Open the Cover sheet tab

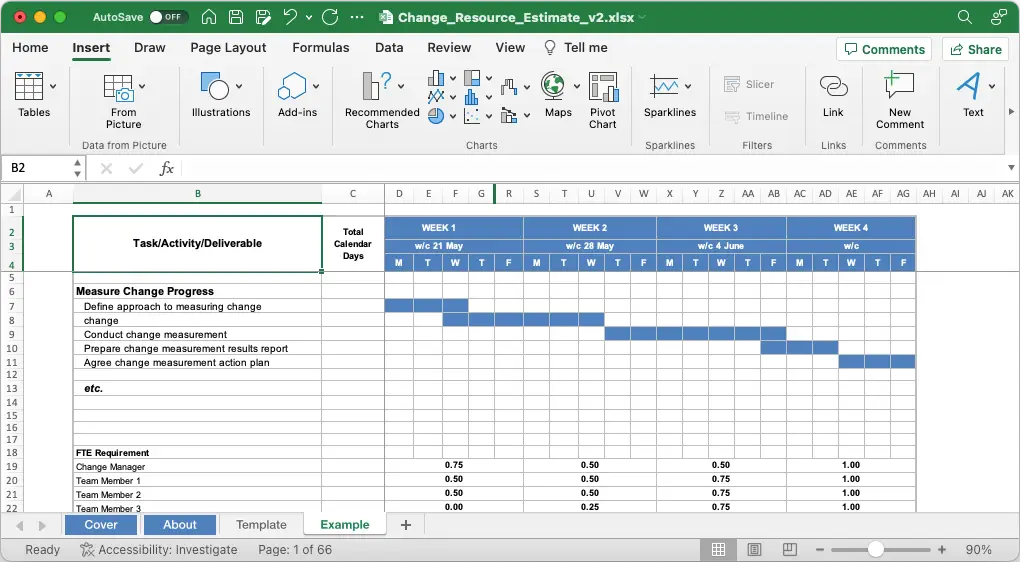tap(101, 525)
